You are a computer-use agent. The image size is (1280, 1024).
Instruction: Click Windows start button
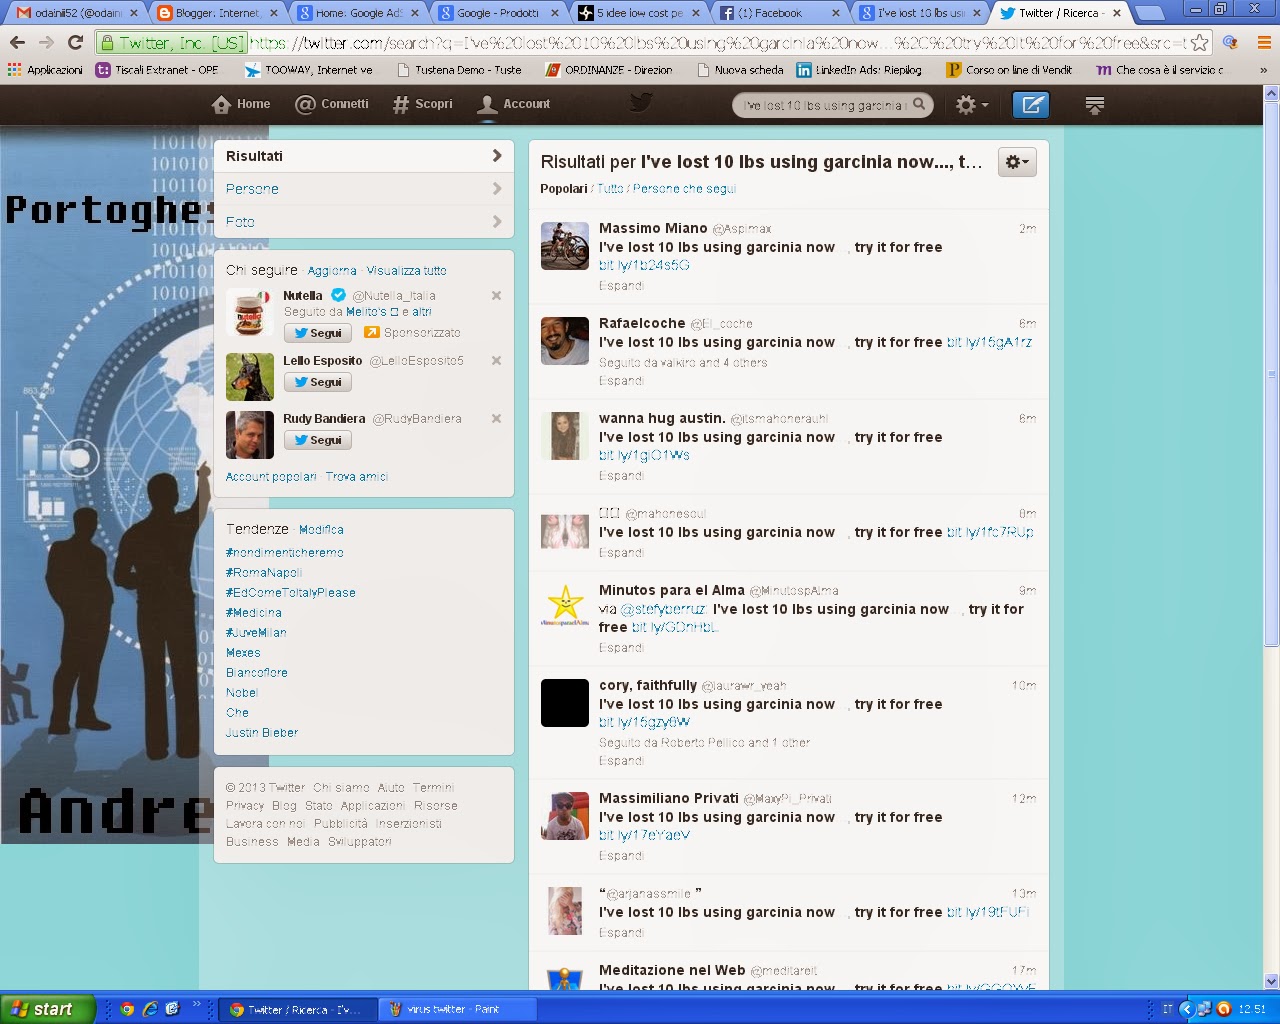click(47, 1009)
